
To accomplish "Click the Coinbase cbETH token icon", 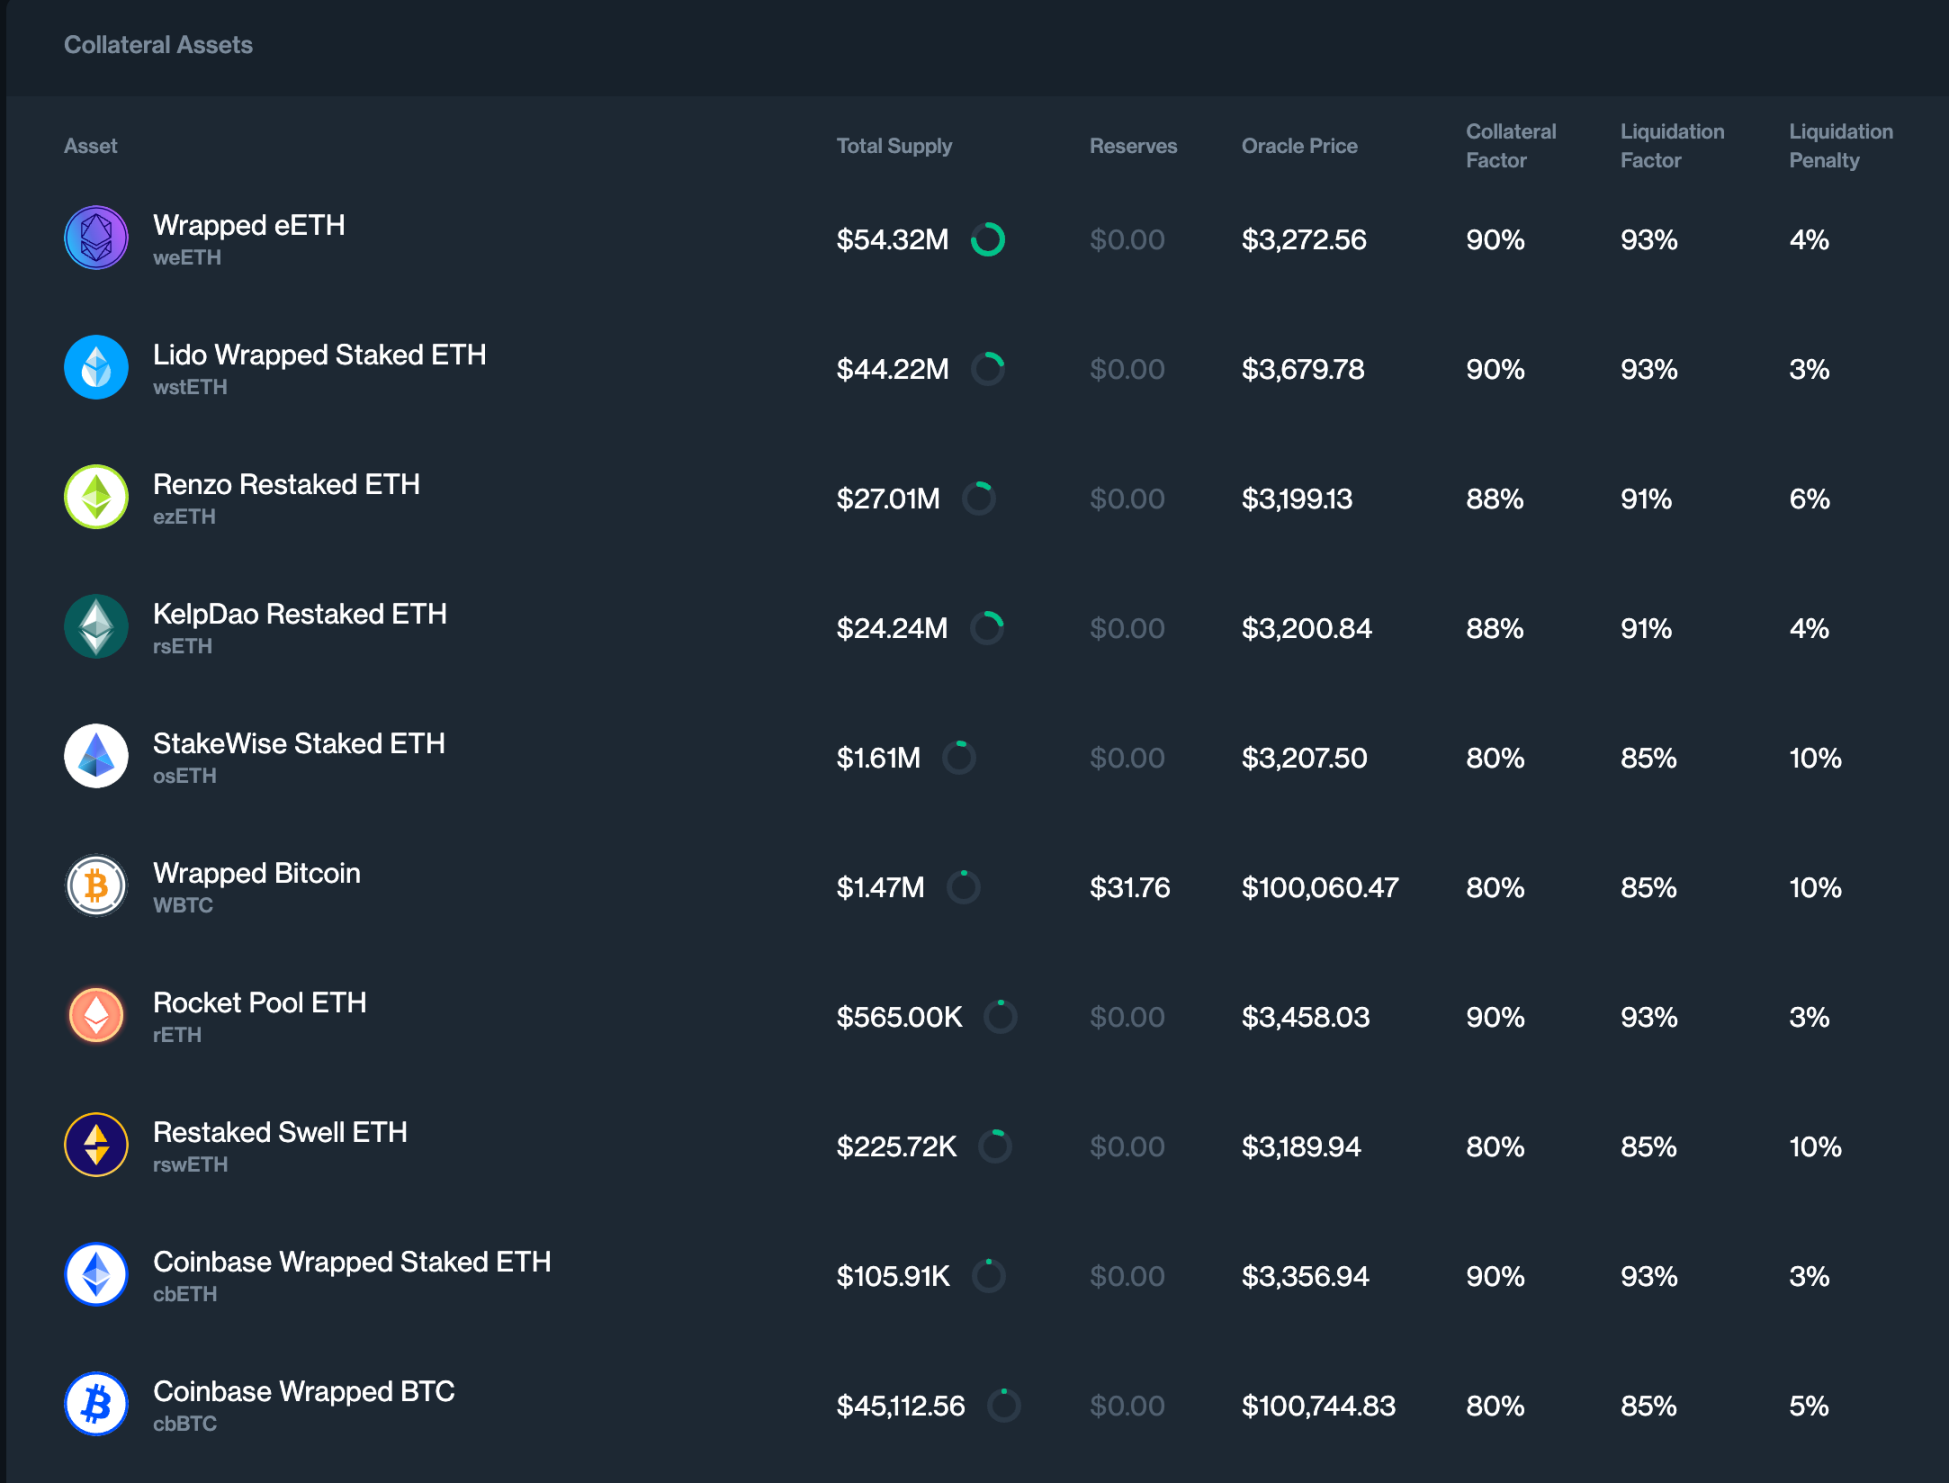I will click(96, 1274).
